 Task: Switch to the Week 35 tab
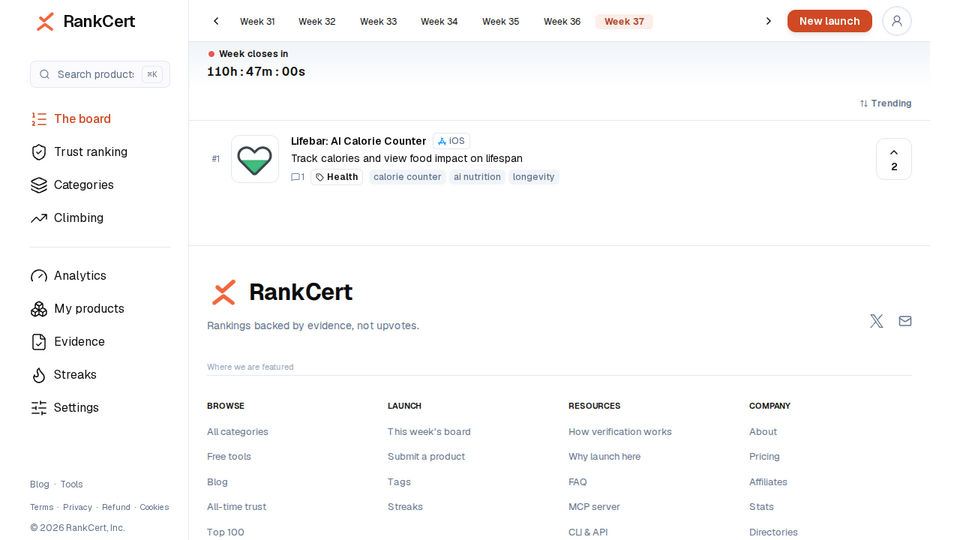[x=500, y=21]
